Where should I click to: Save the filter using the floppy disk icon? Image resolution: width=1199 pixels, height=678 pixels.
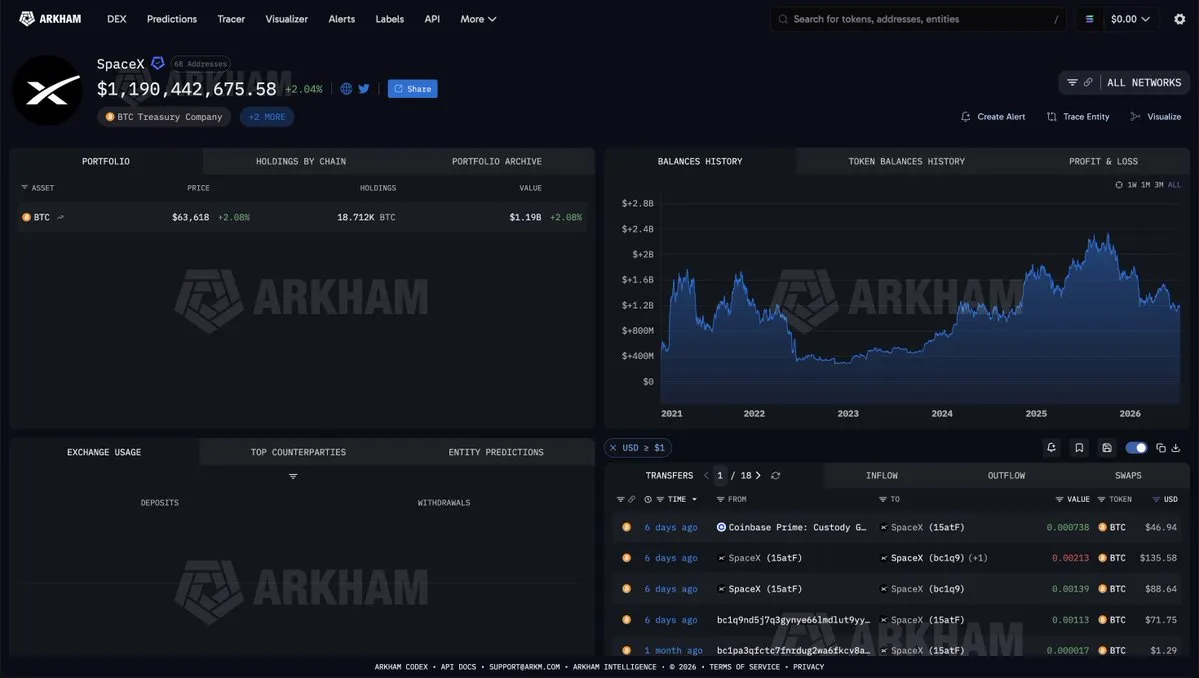click(x=1106, y=448)
